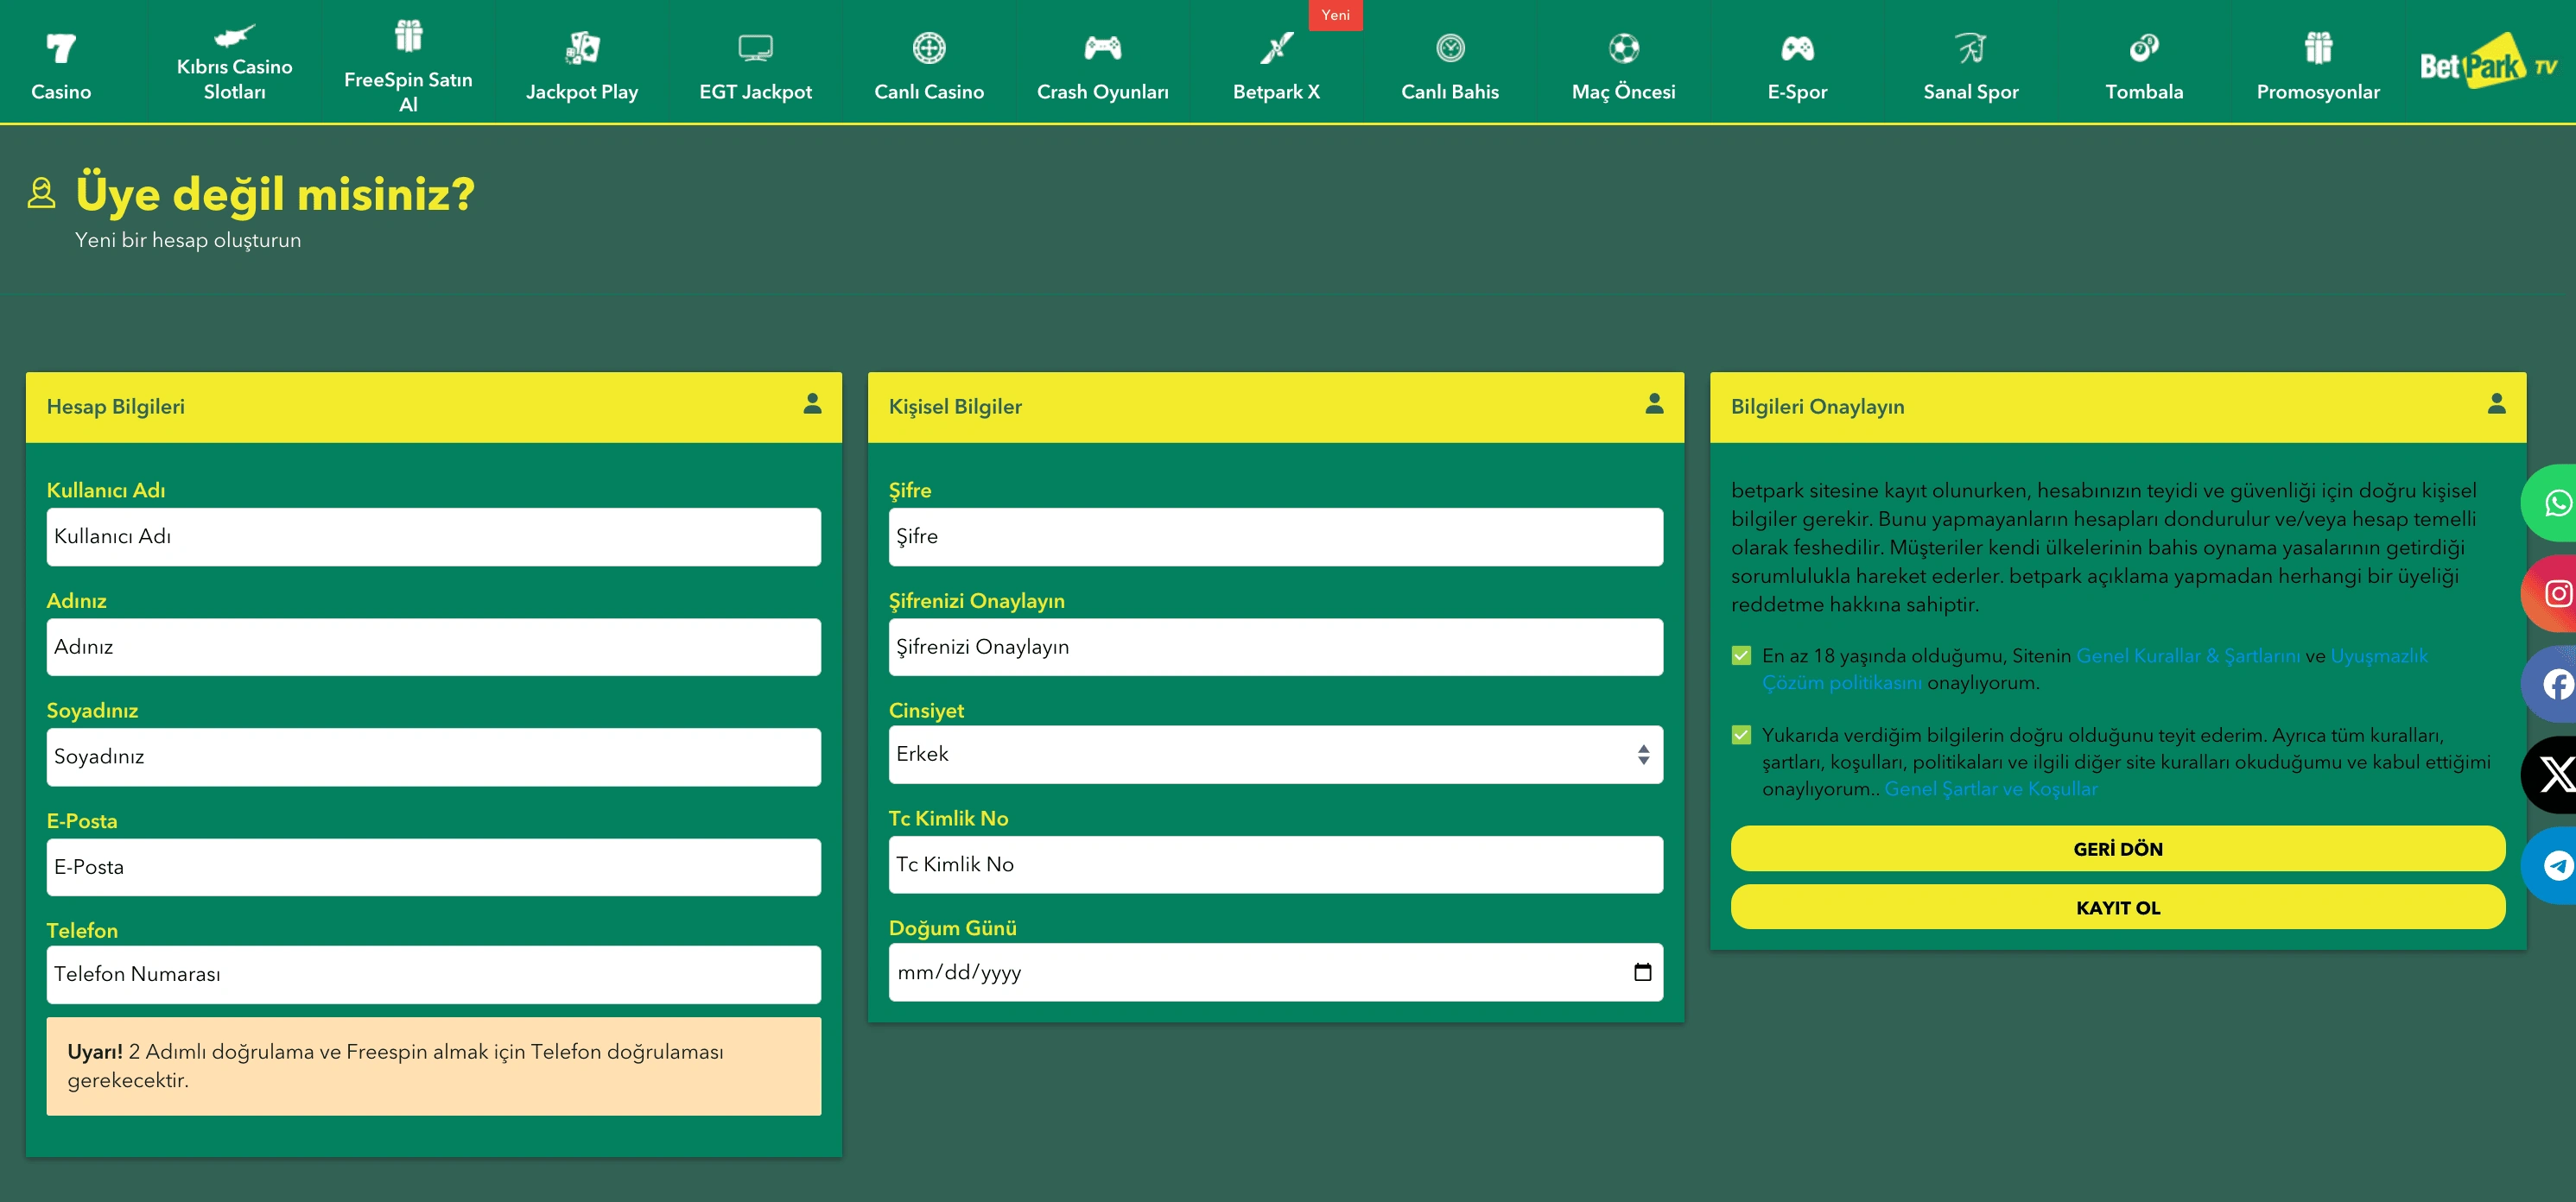Open the Genel Şartlar ve Koşullar link

[1990, 789]
